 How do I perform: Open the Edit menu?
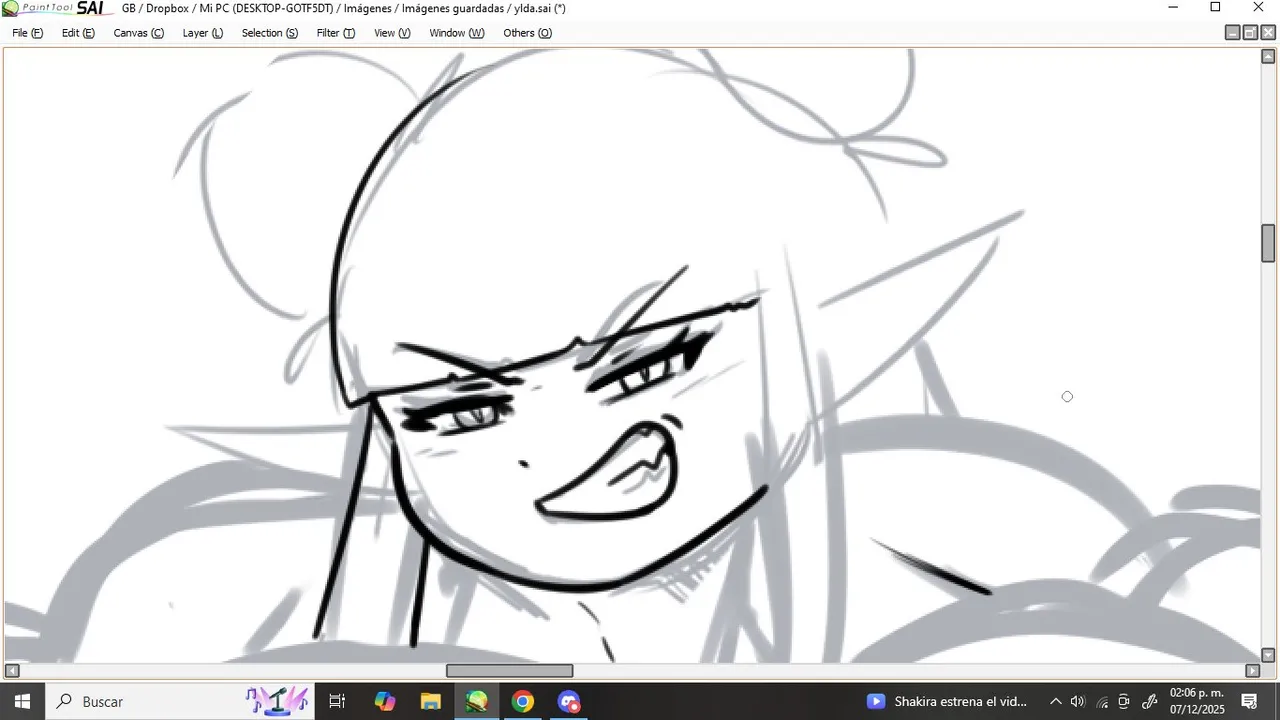coord(78,33)
